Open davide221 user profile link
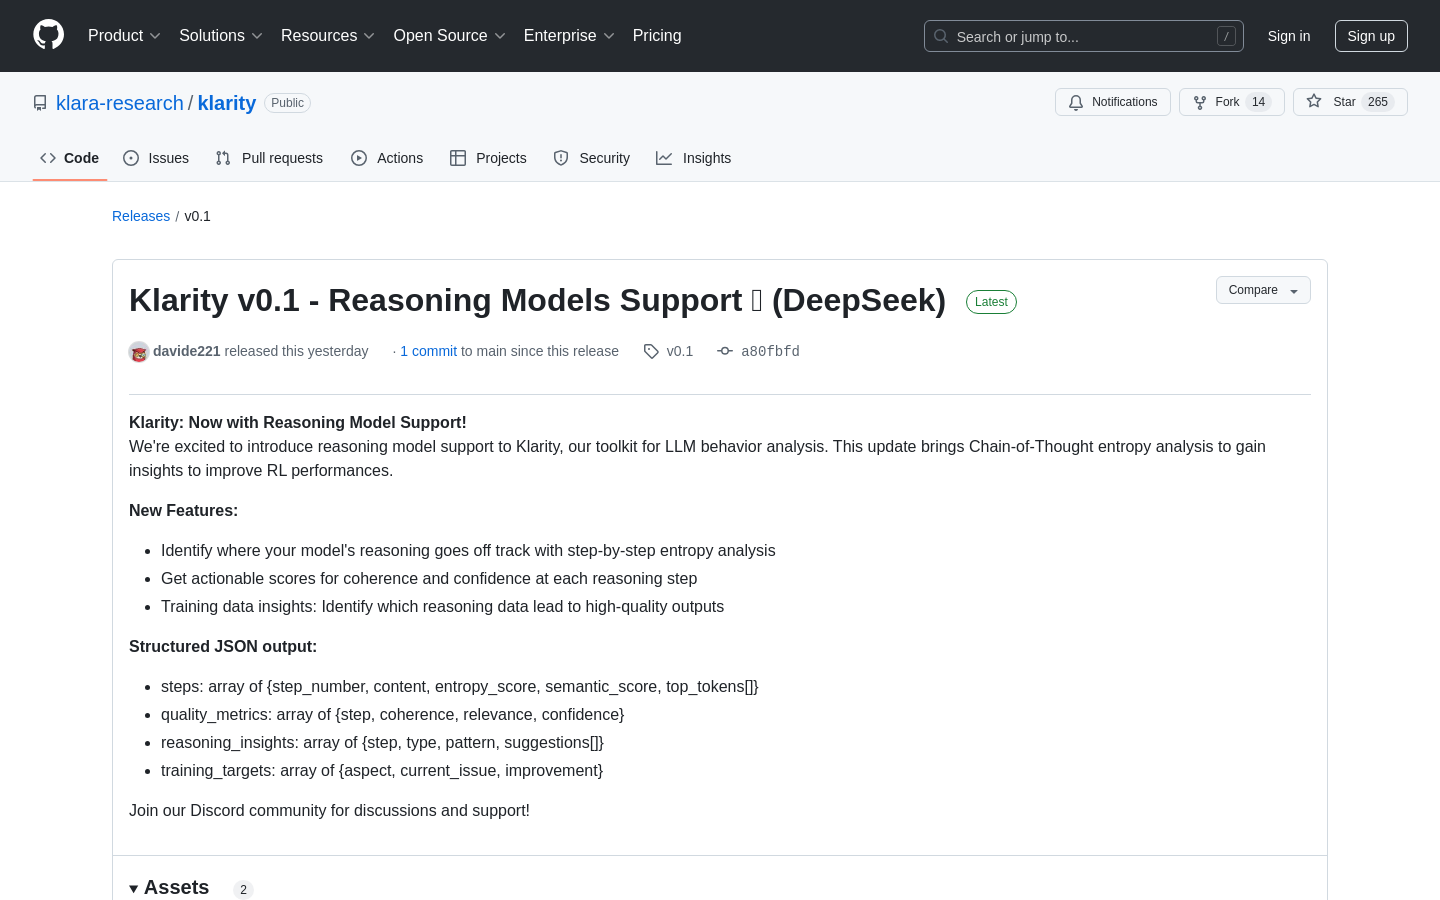 (x=187, y=351)
